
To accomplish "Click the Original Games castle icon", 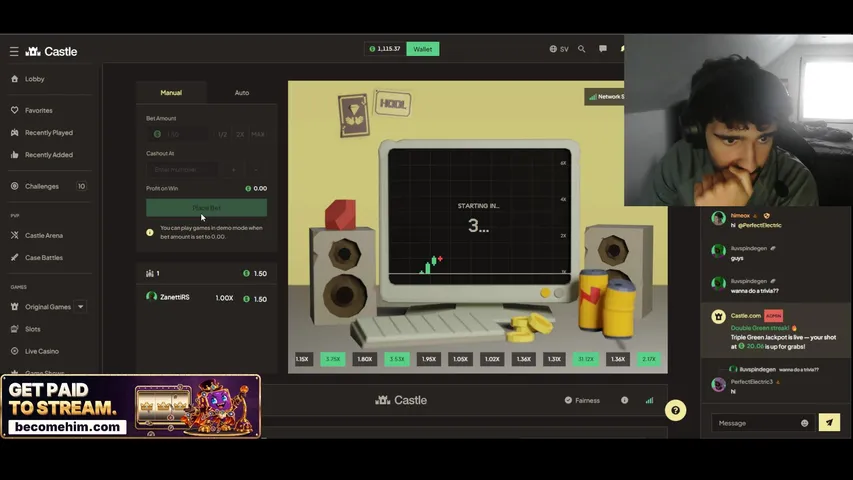I will 15,307.
